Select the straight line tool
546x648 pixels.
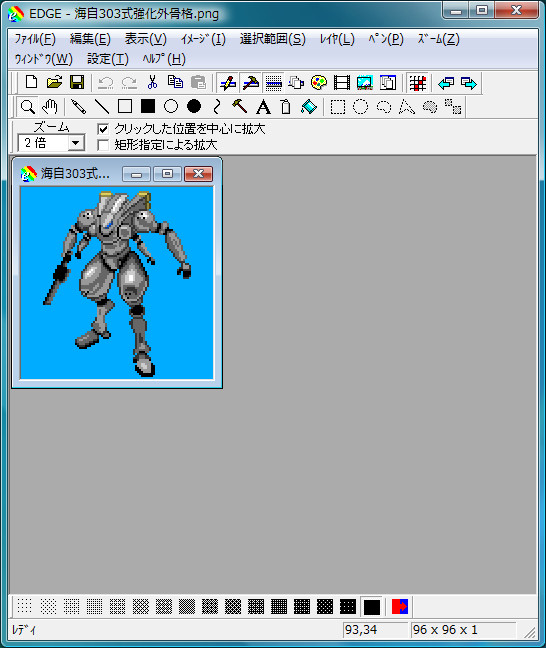[102, 107]
